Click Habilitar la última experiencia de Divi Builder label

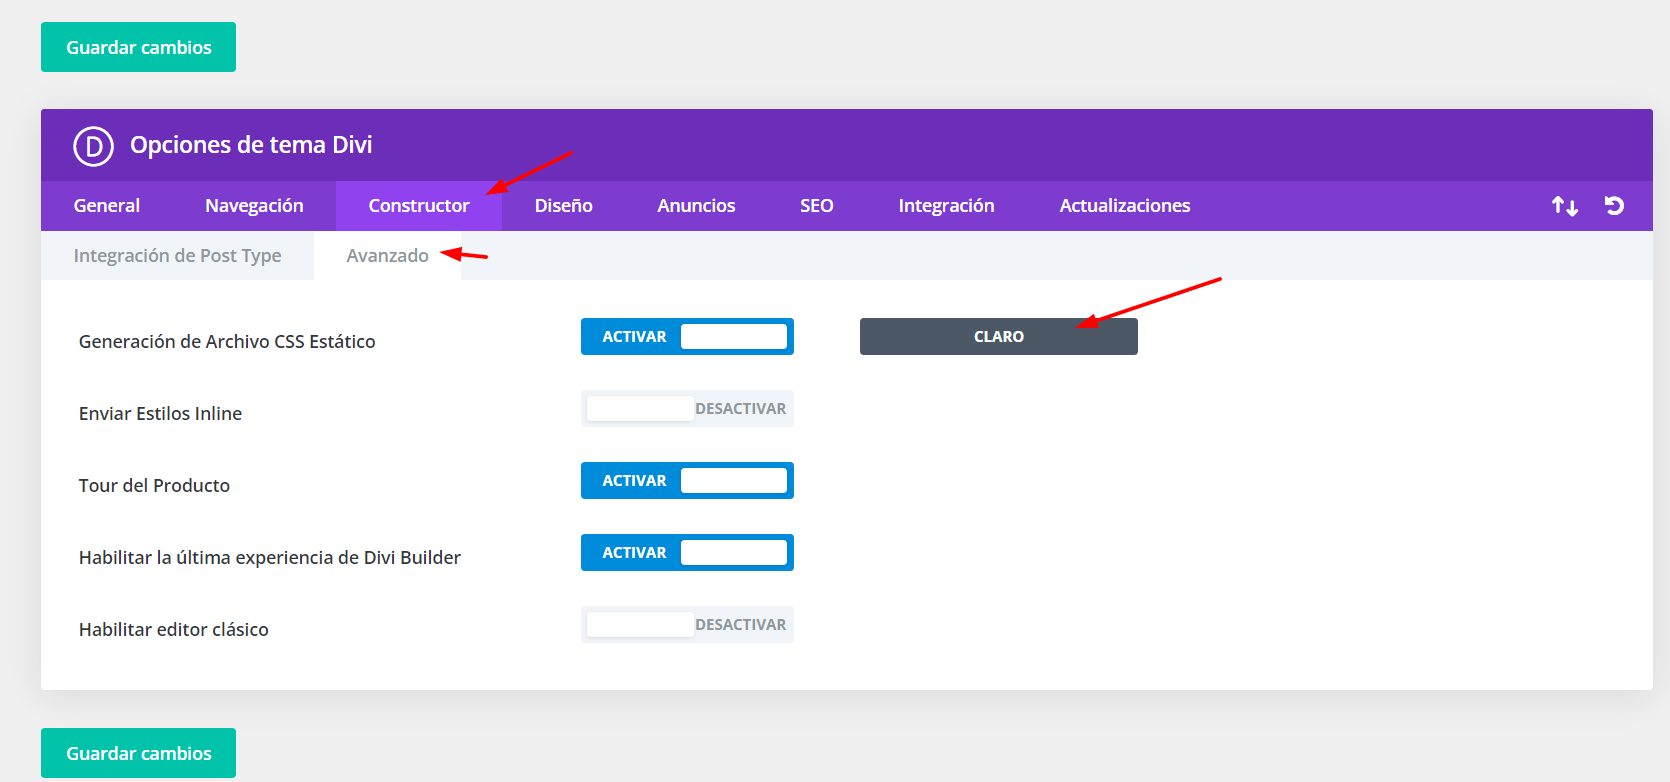270,558
